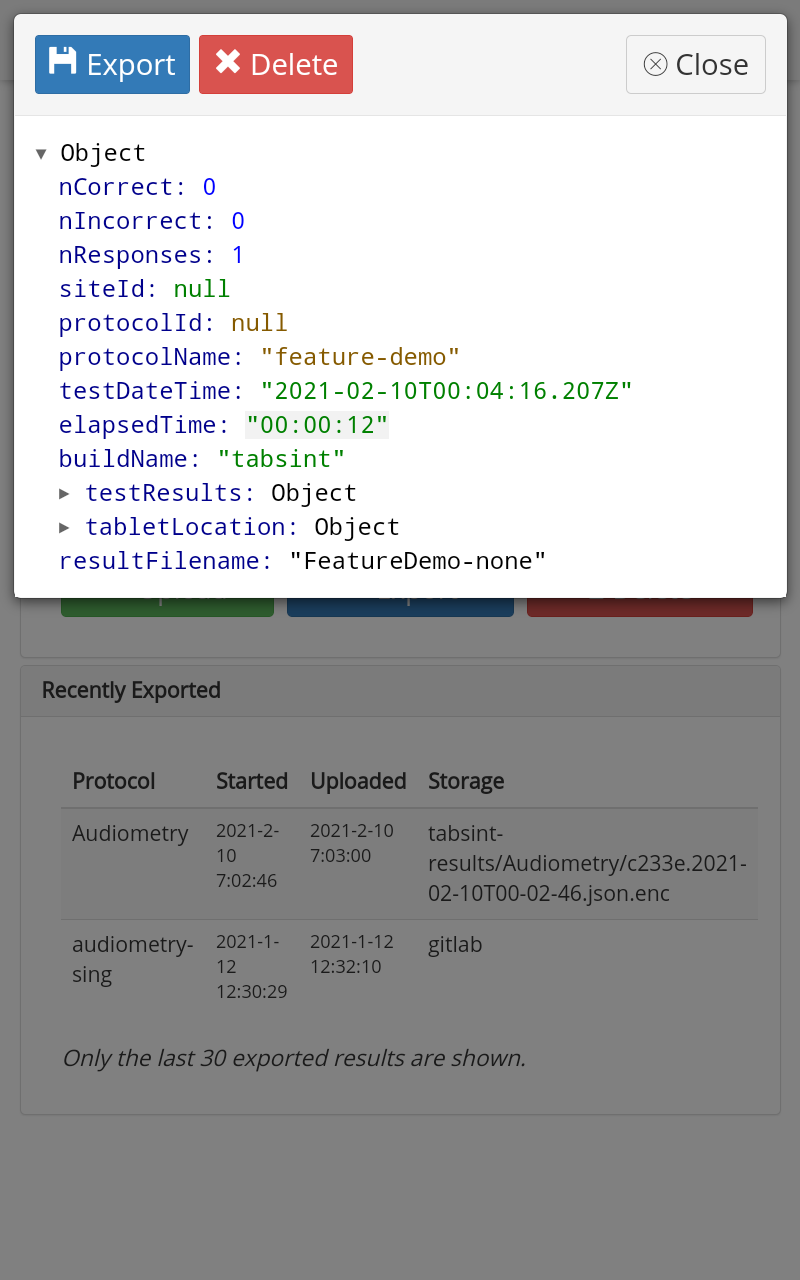Click the circled X Close icon
Viewport: 800px width, 1280px height.
pos(655,64)
